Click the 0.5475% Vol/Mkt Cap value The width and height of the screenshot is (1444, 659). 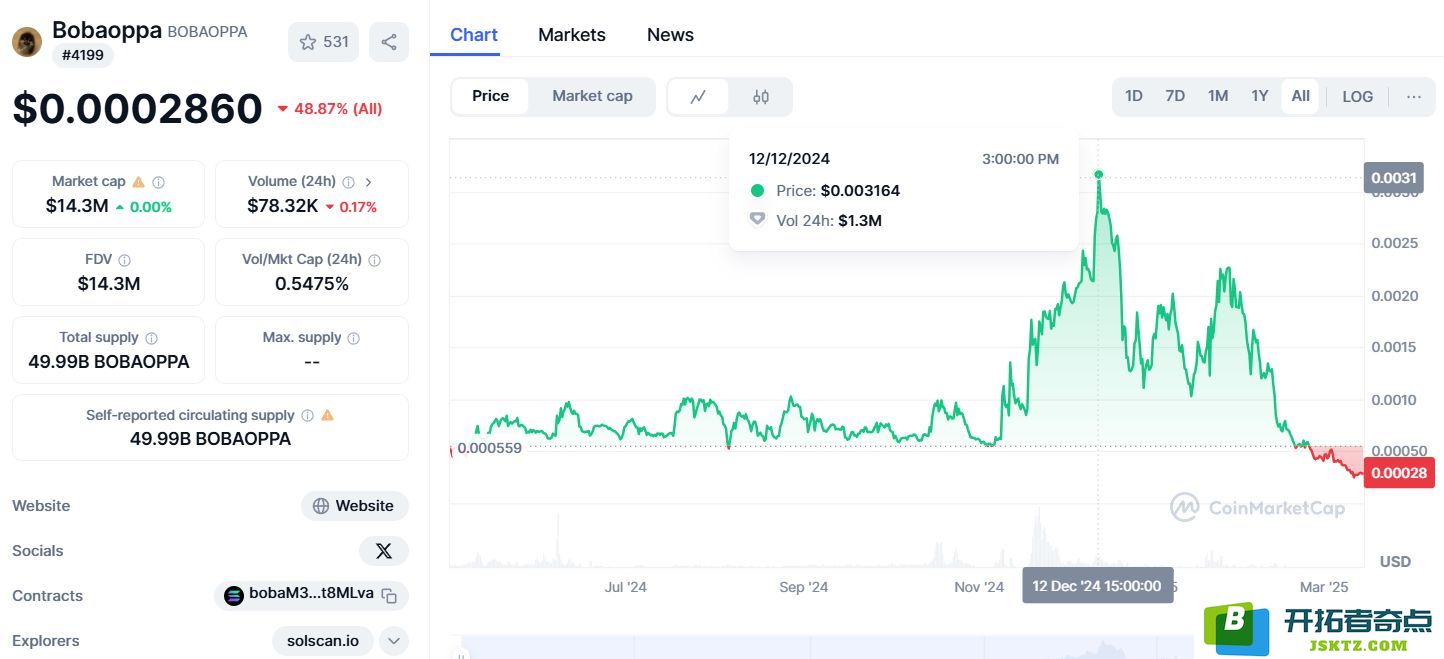312,284
